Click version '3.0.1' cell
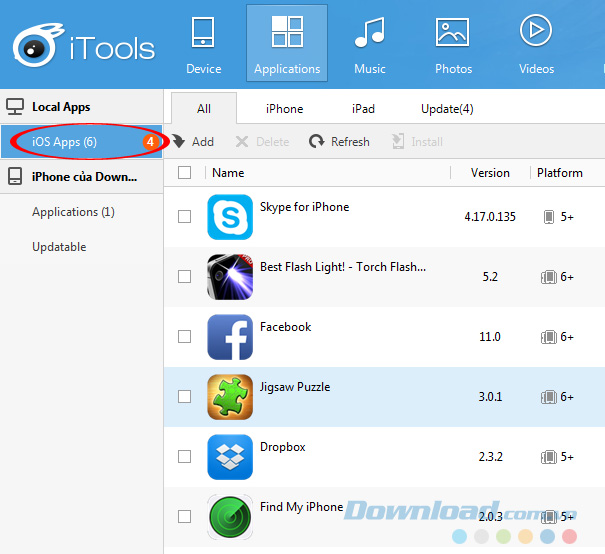The width and height of the screenshot is (605, 554). point(490,397)
